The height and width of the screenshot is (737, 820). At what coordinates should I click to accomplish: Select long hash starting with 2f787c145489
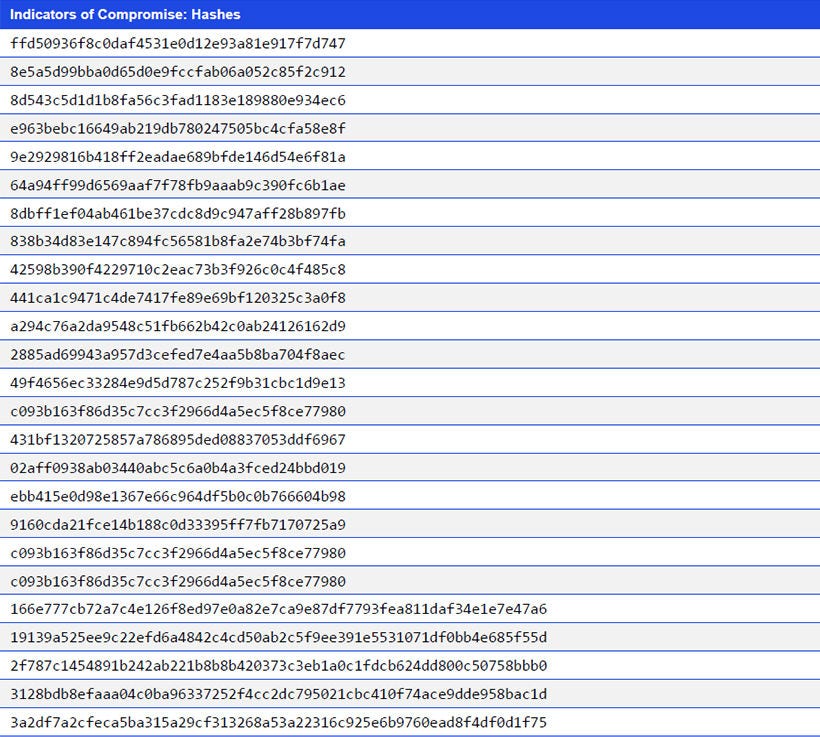[279, 665]
